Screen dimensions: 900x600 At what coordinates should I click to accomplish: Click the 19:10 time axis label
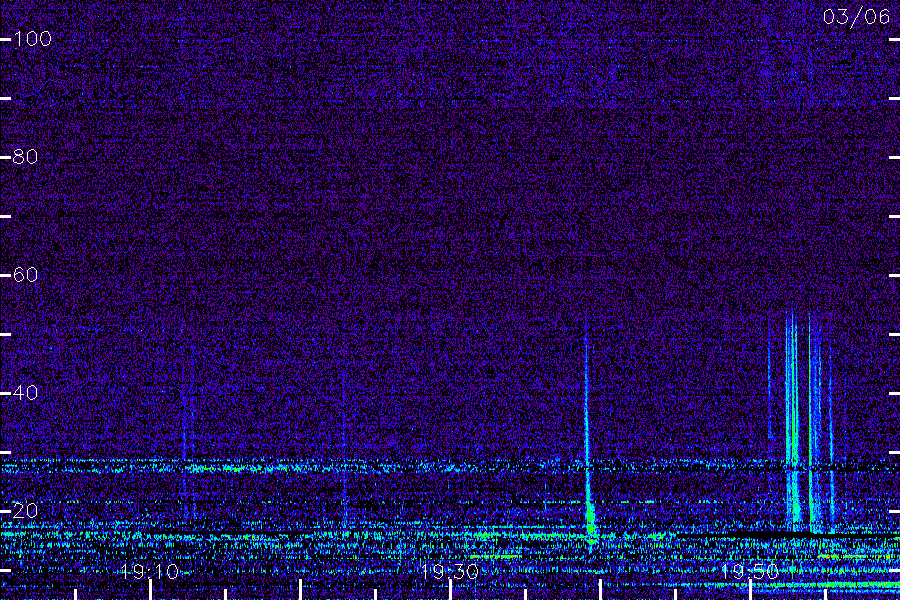[150, 572]
